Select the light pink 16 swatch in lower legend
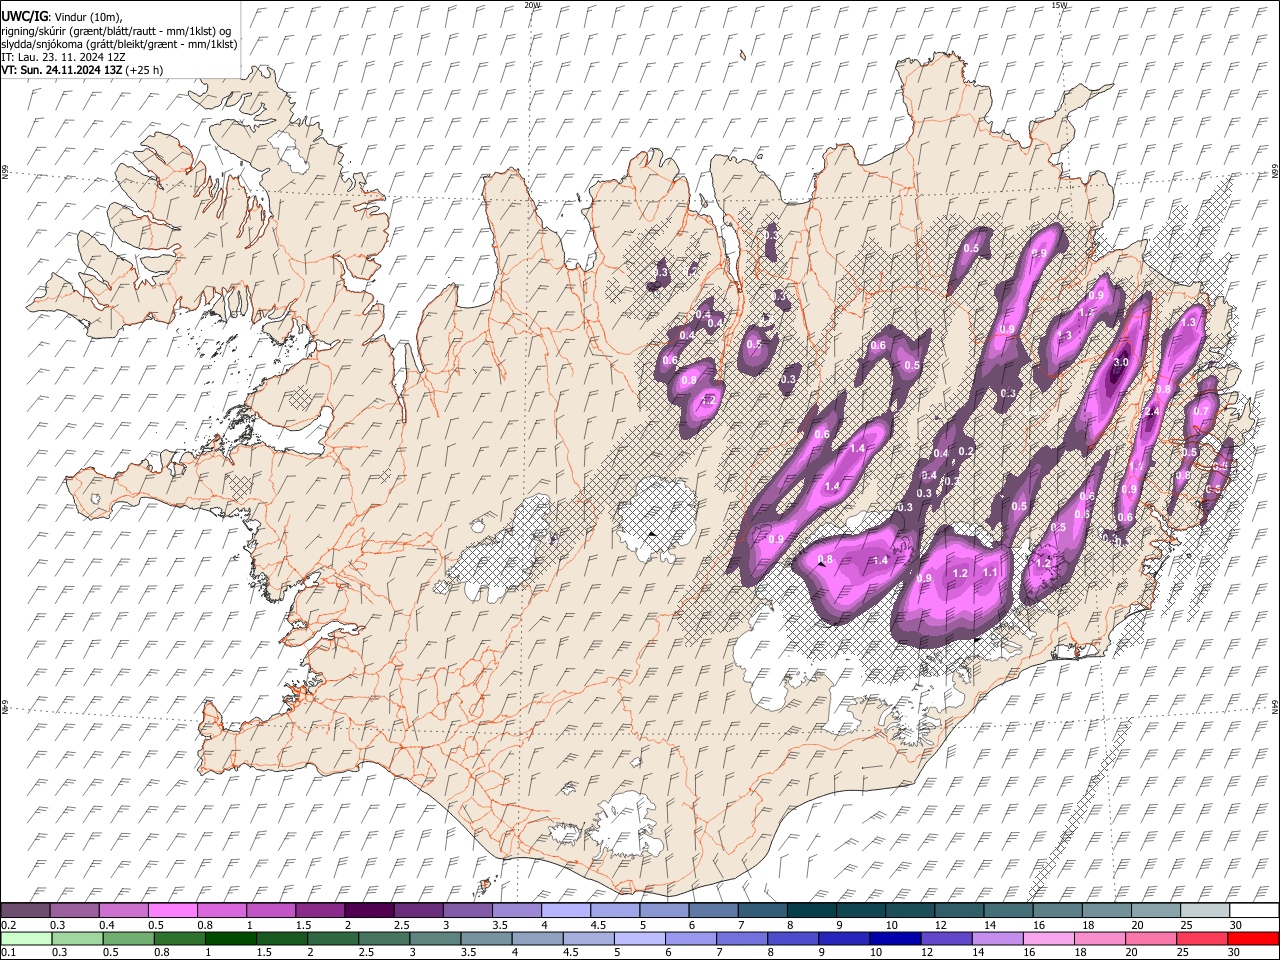 [x=1048, y=938]
